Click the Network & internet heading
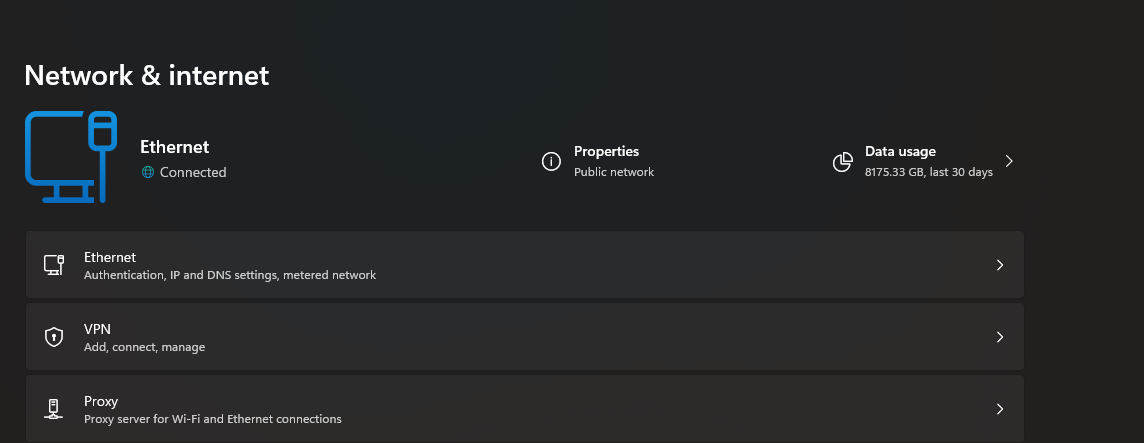This screenshot has height=443, width=1144. (147, 75)
